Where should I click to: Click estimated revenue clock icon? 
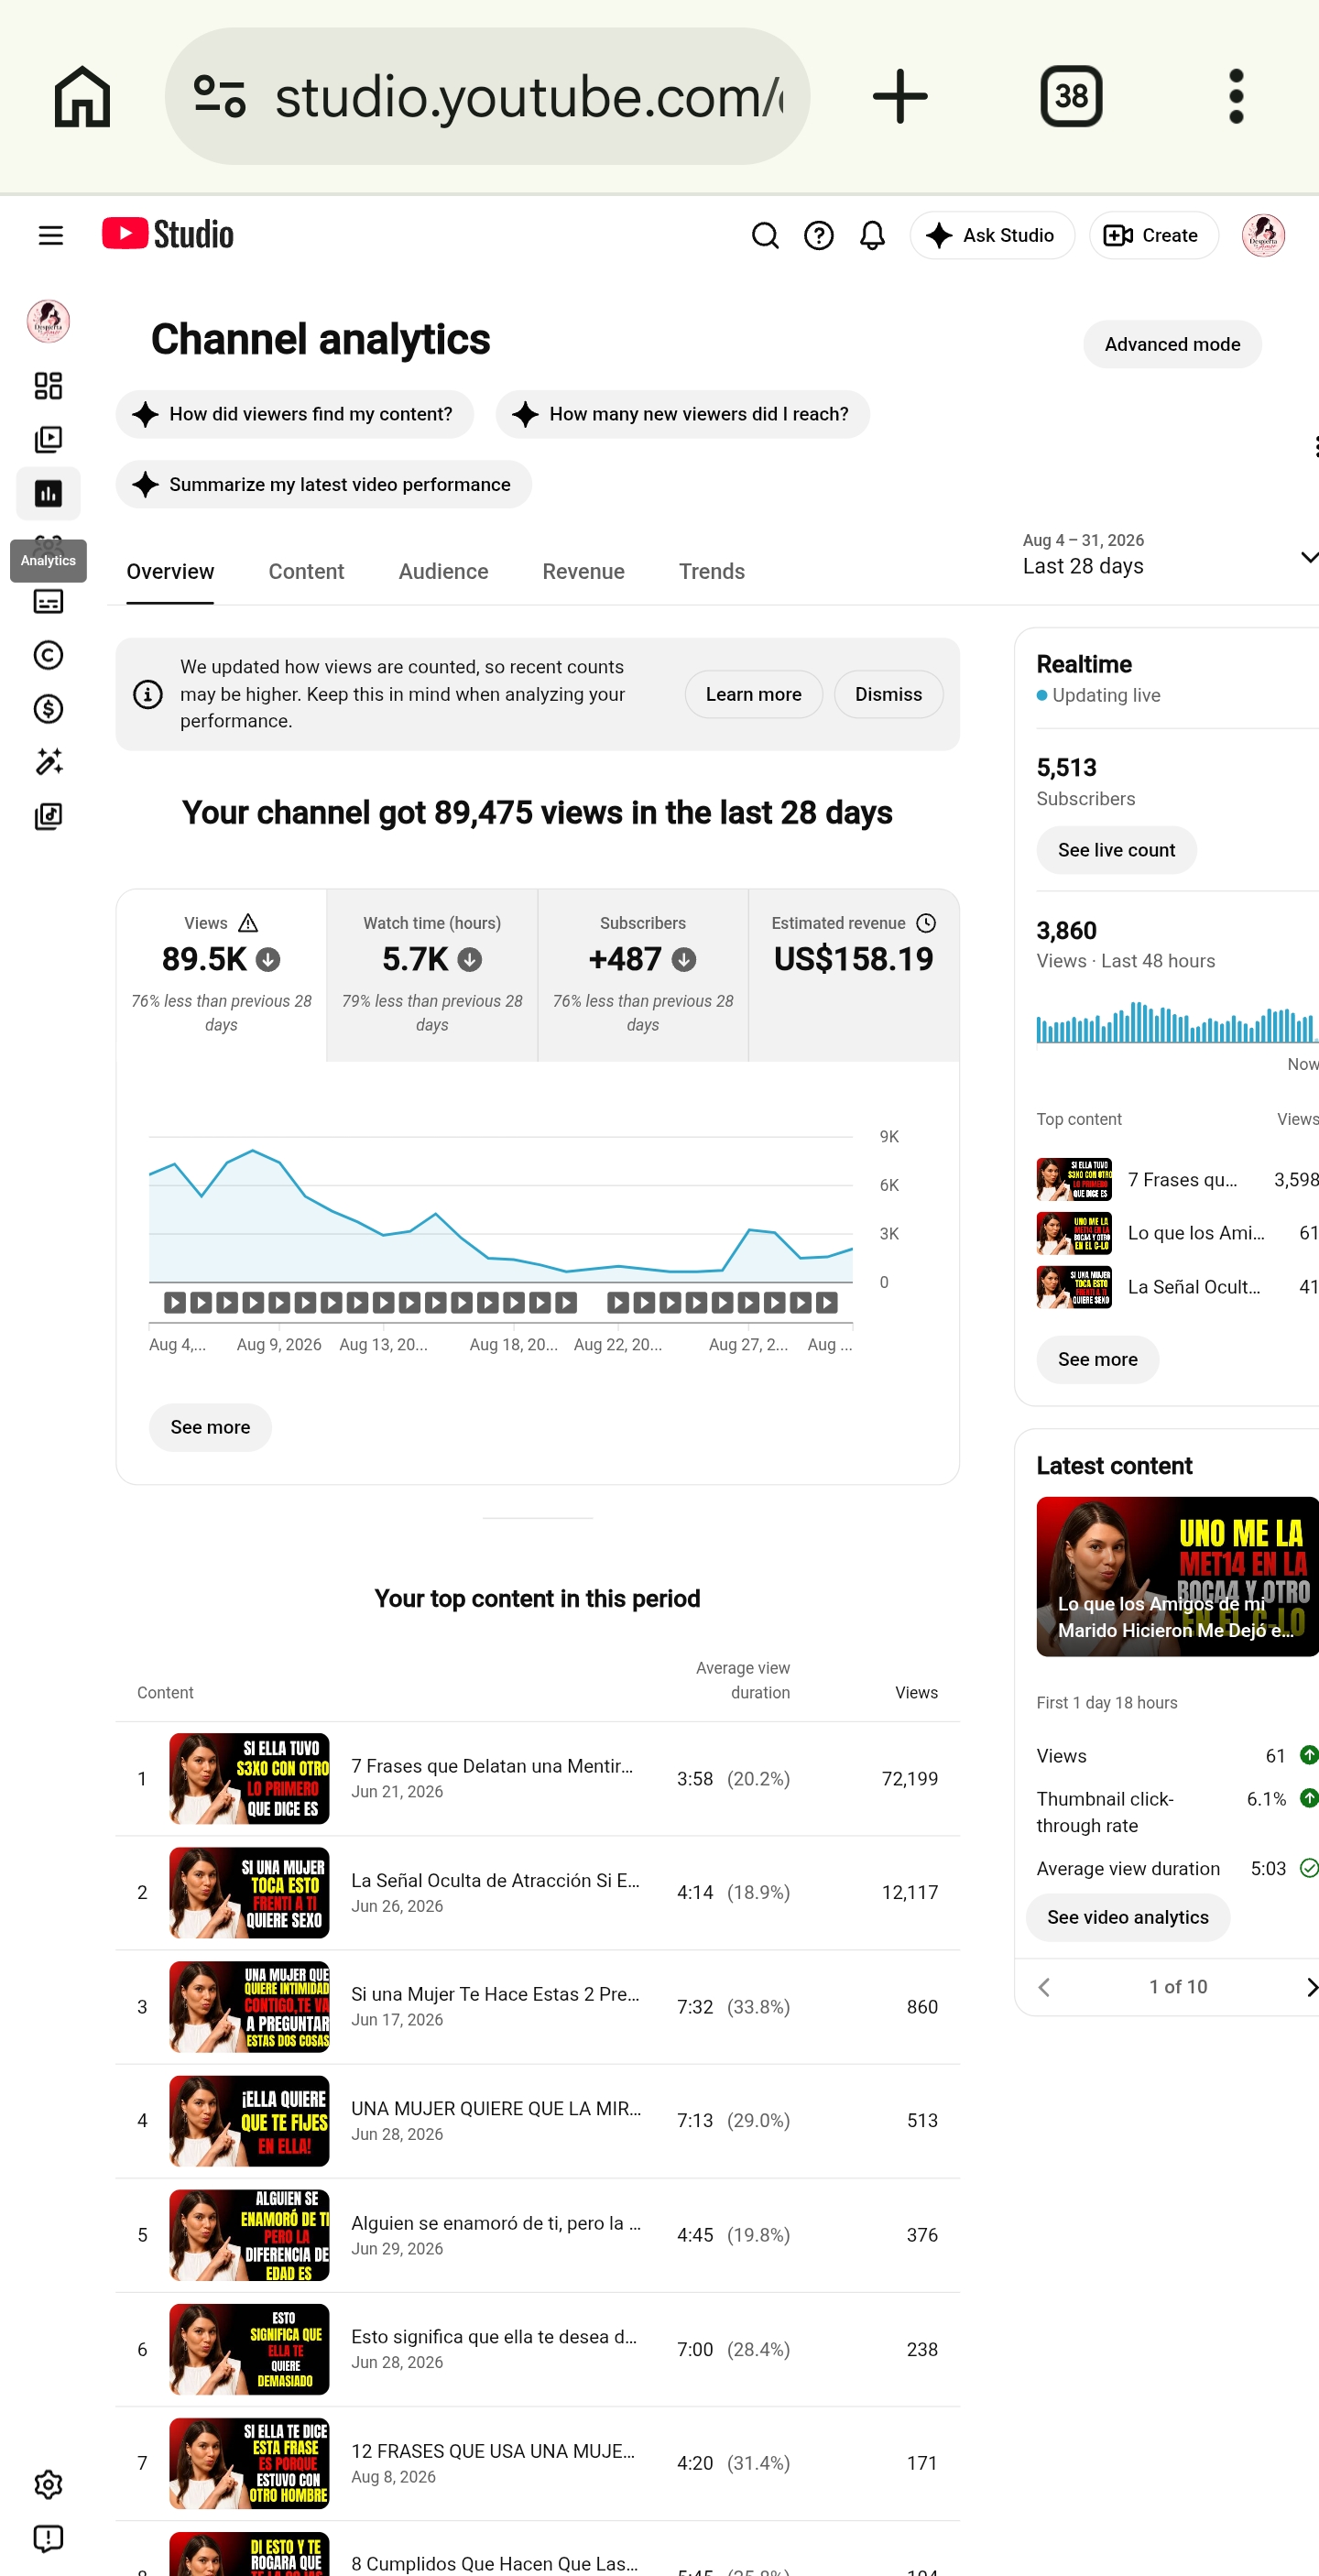tap(926, 922)
